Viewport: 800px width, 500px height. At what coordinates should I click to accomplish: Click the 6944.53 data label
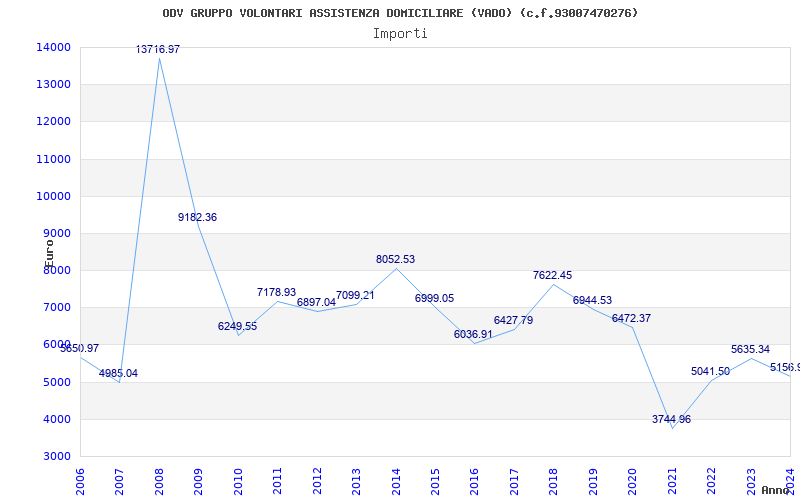[592, 301]
